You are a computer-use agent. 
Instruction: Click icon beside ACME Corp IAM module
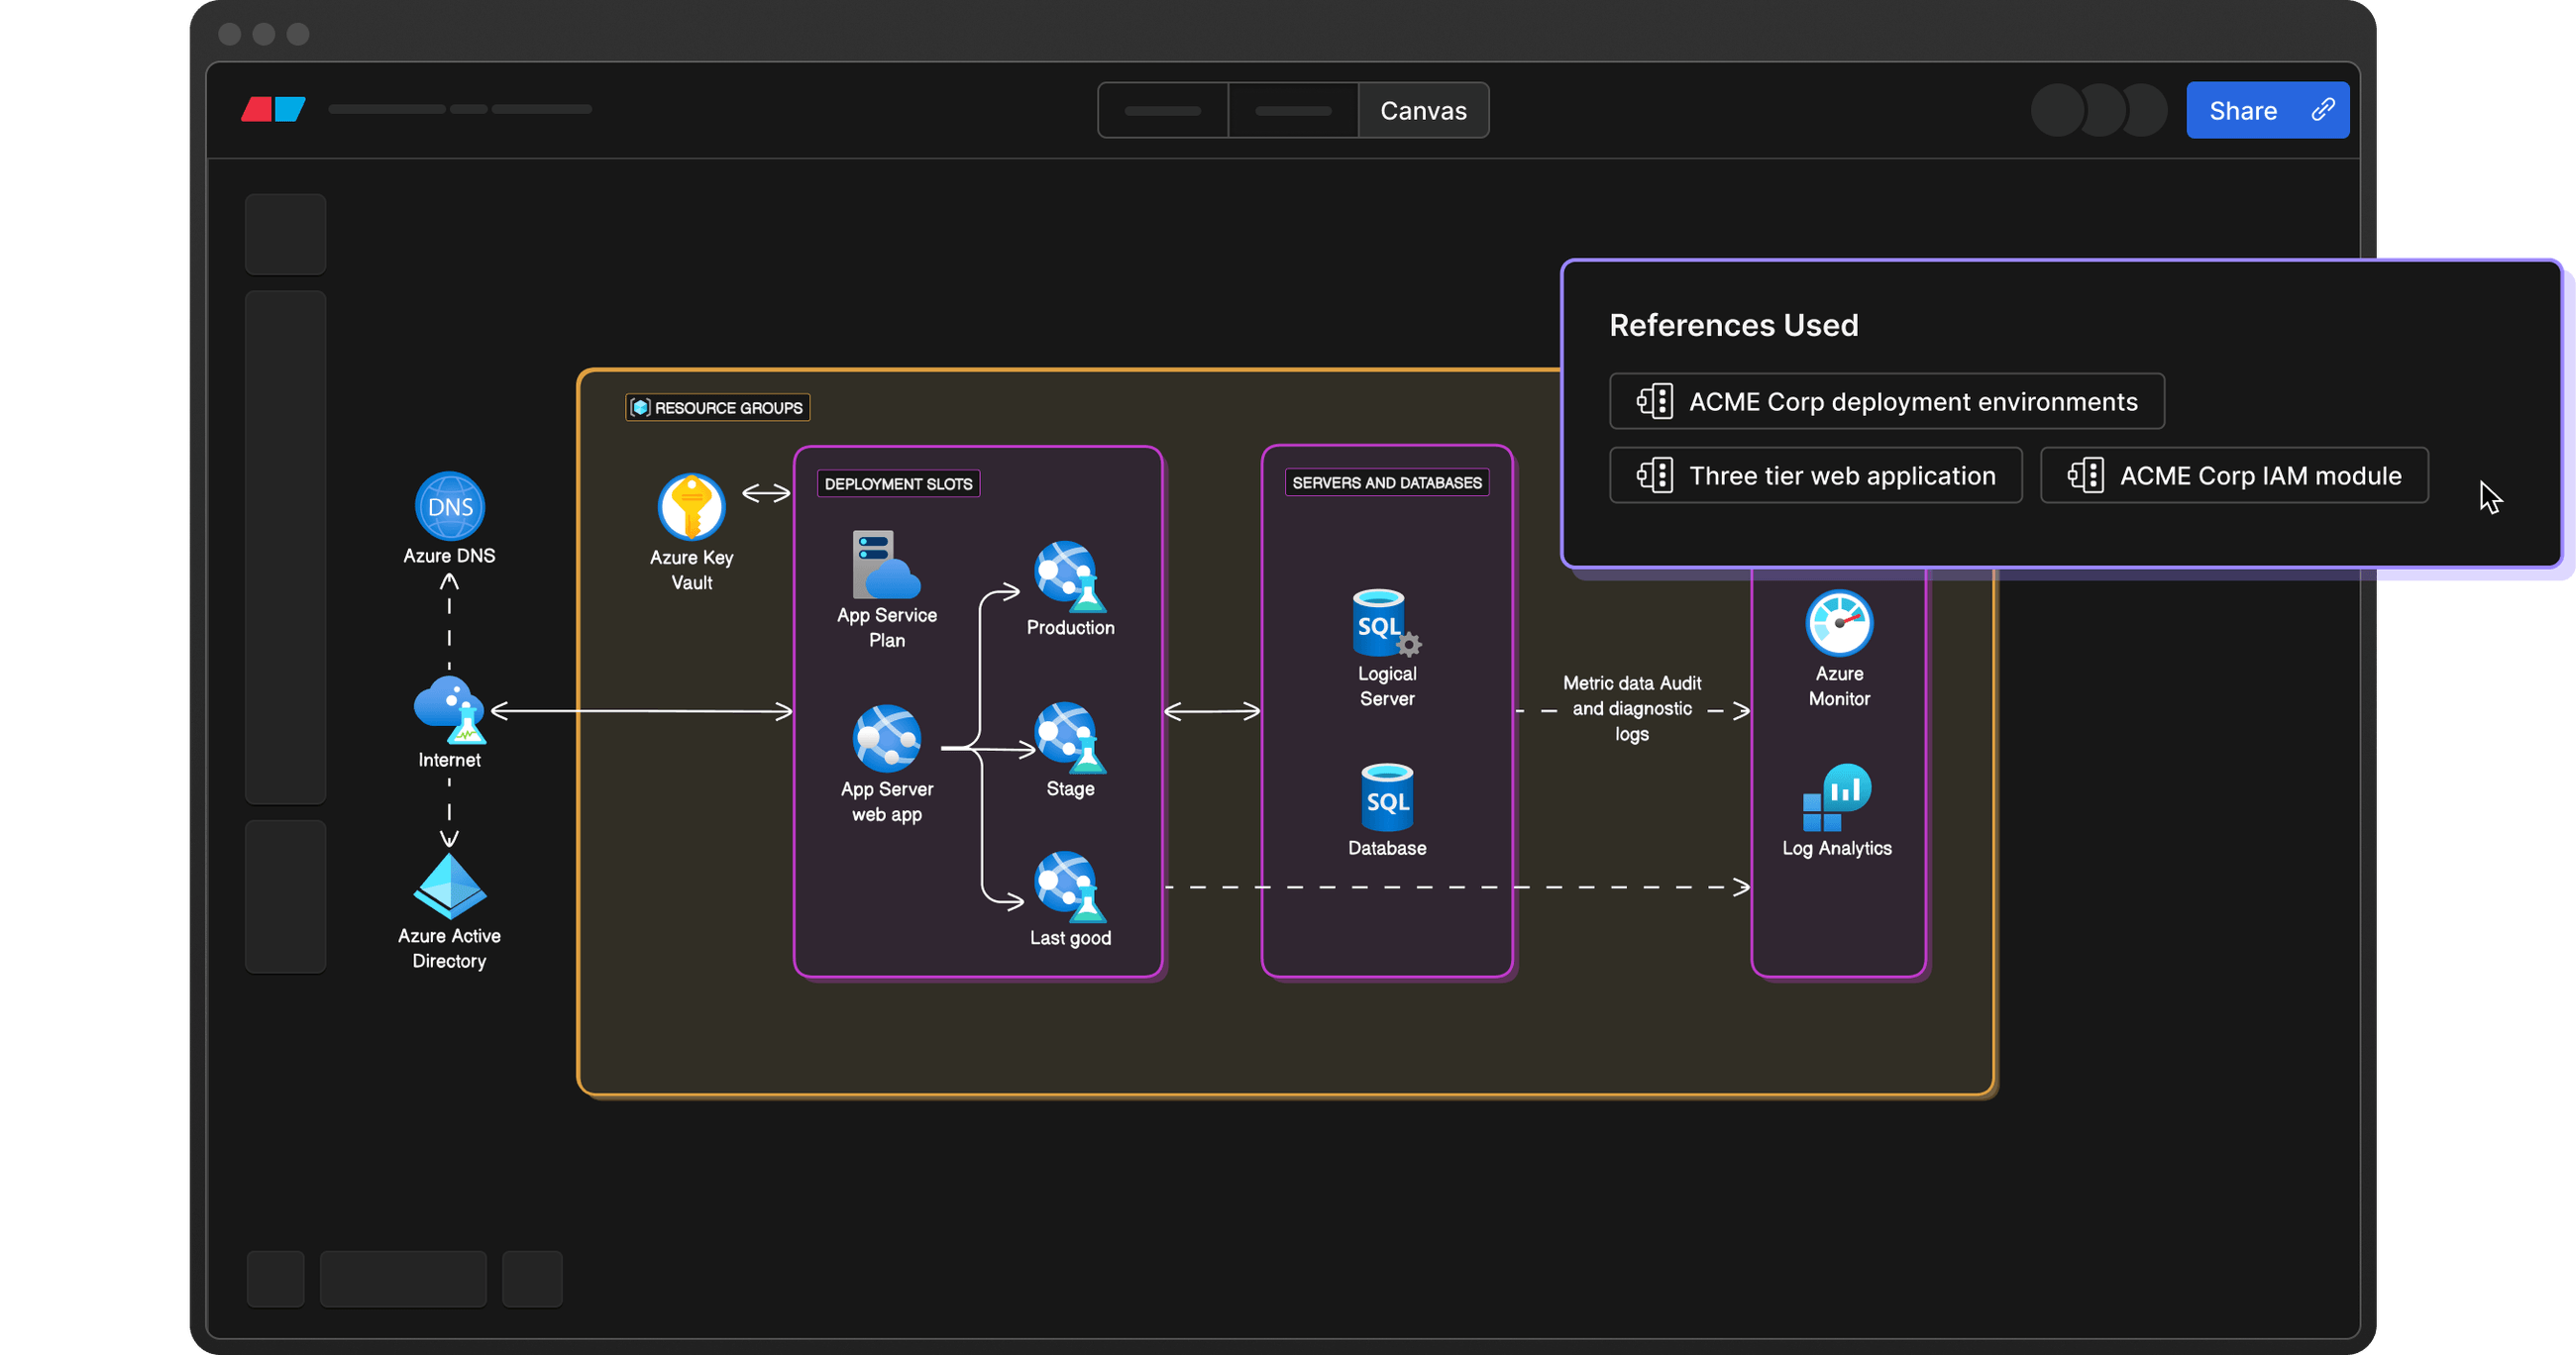coord(2085,475)
